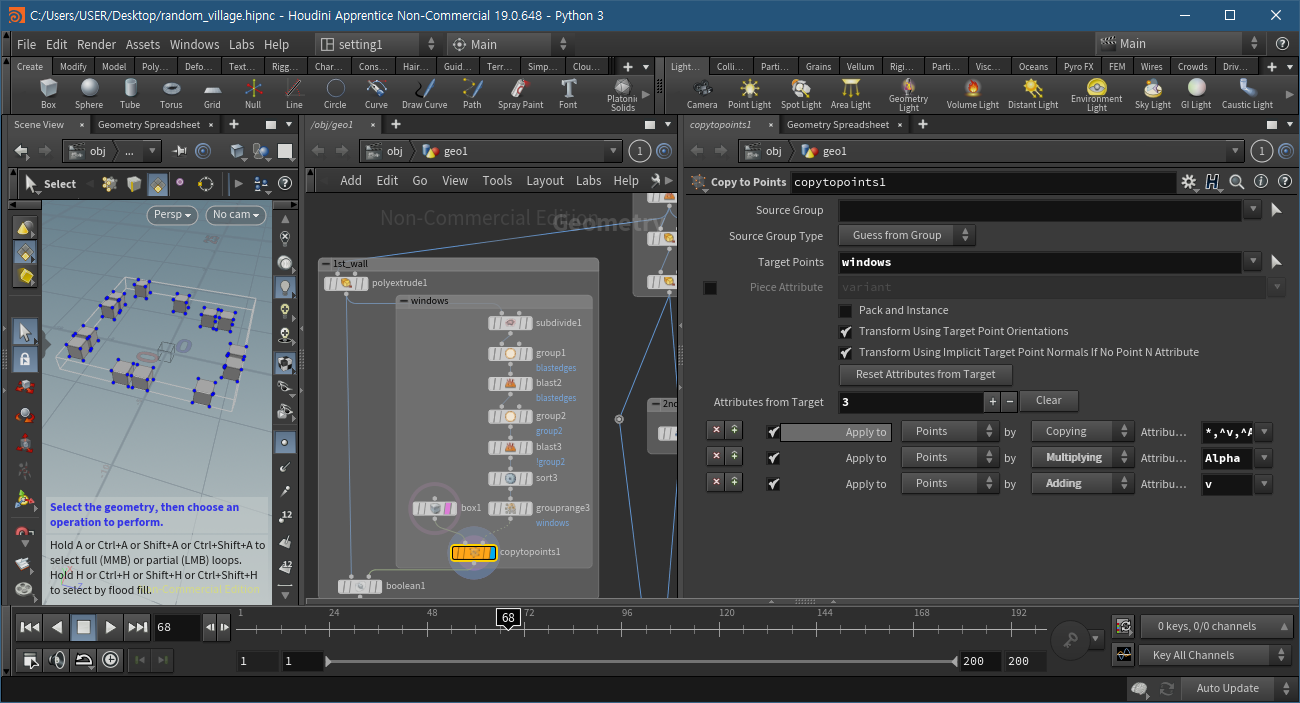
Task: Click the parameter gear settings icon
Action: 1189,182
